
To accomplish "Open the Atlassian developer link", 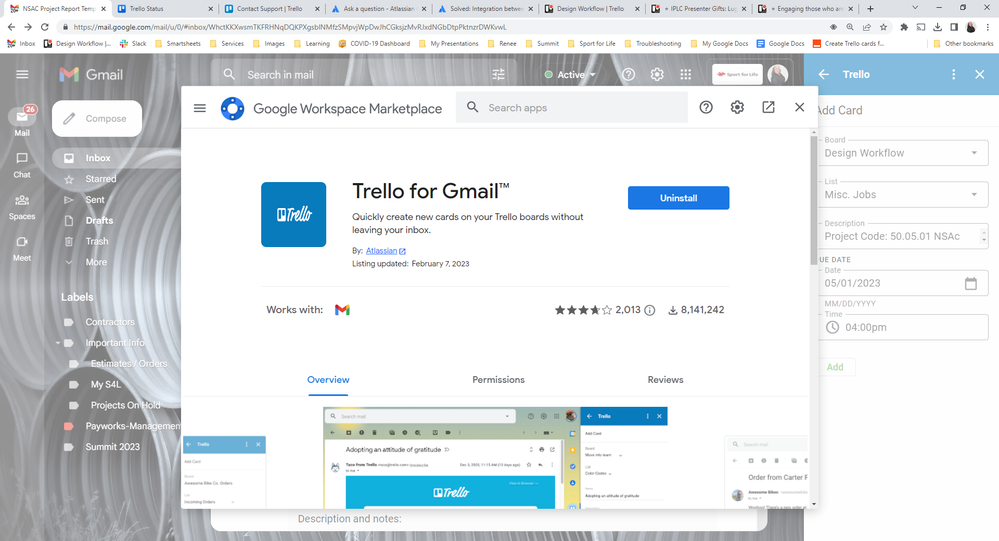I will pos(385,251).
